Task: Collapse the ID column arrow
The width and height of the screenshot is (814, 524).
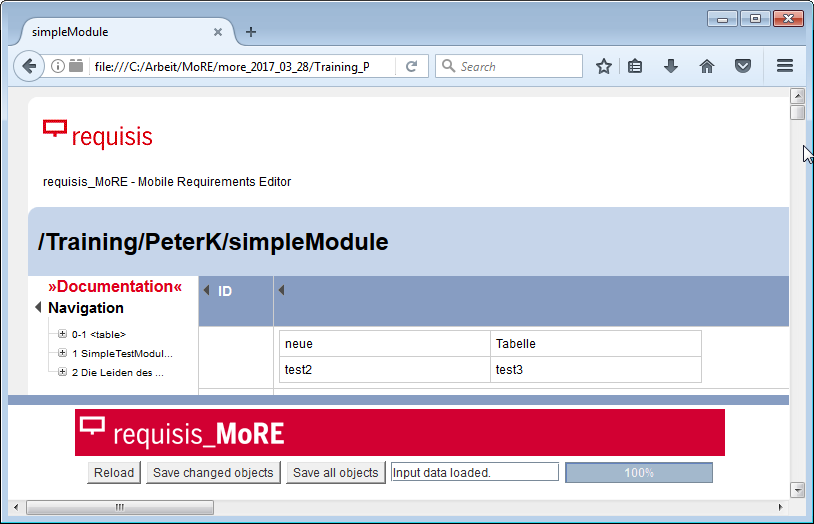Action: [207, 290]
